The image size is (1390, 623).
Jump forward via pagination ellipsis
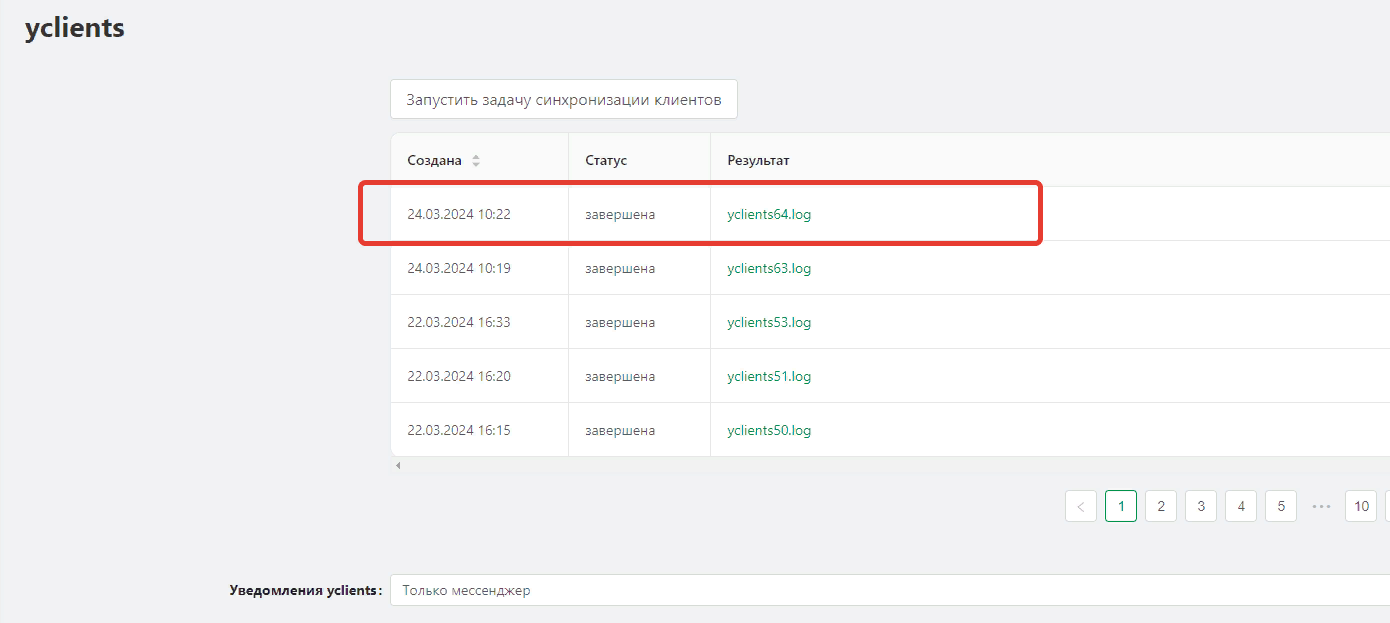tap(1321, 506)
